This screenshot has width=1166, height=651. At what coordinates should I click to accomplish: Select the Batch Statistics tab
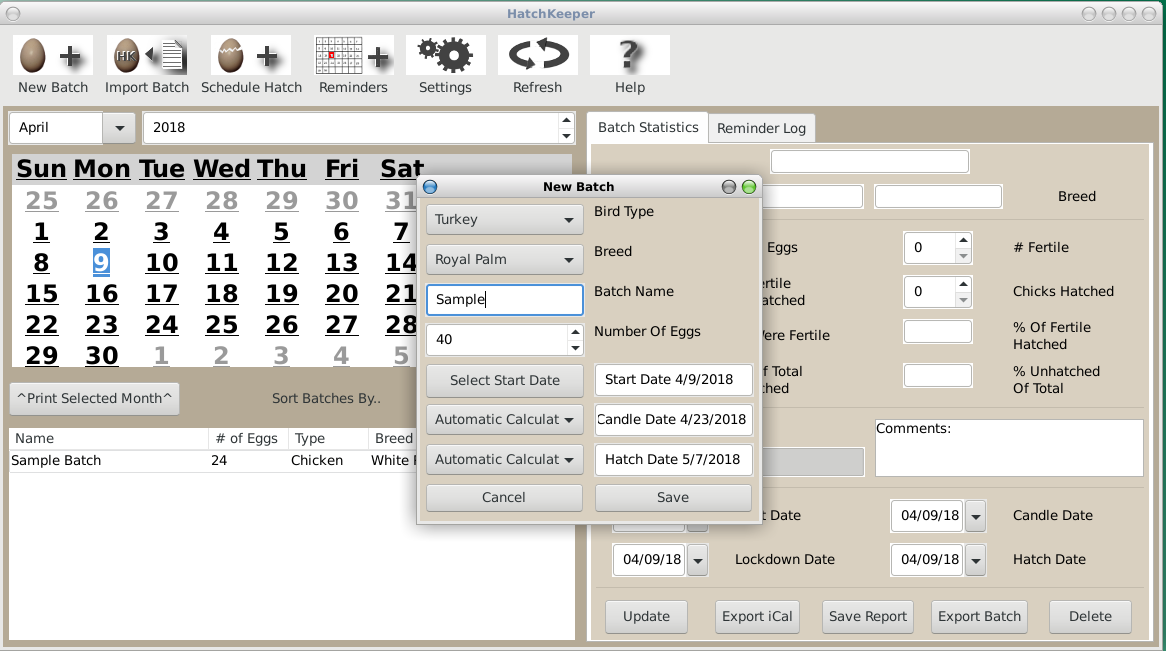(x=647, y=127)
